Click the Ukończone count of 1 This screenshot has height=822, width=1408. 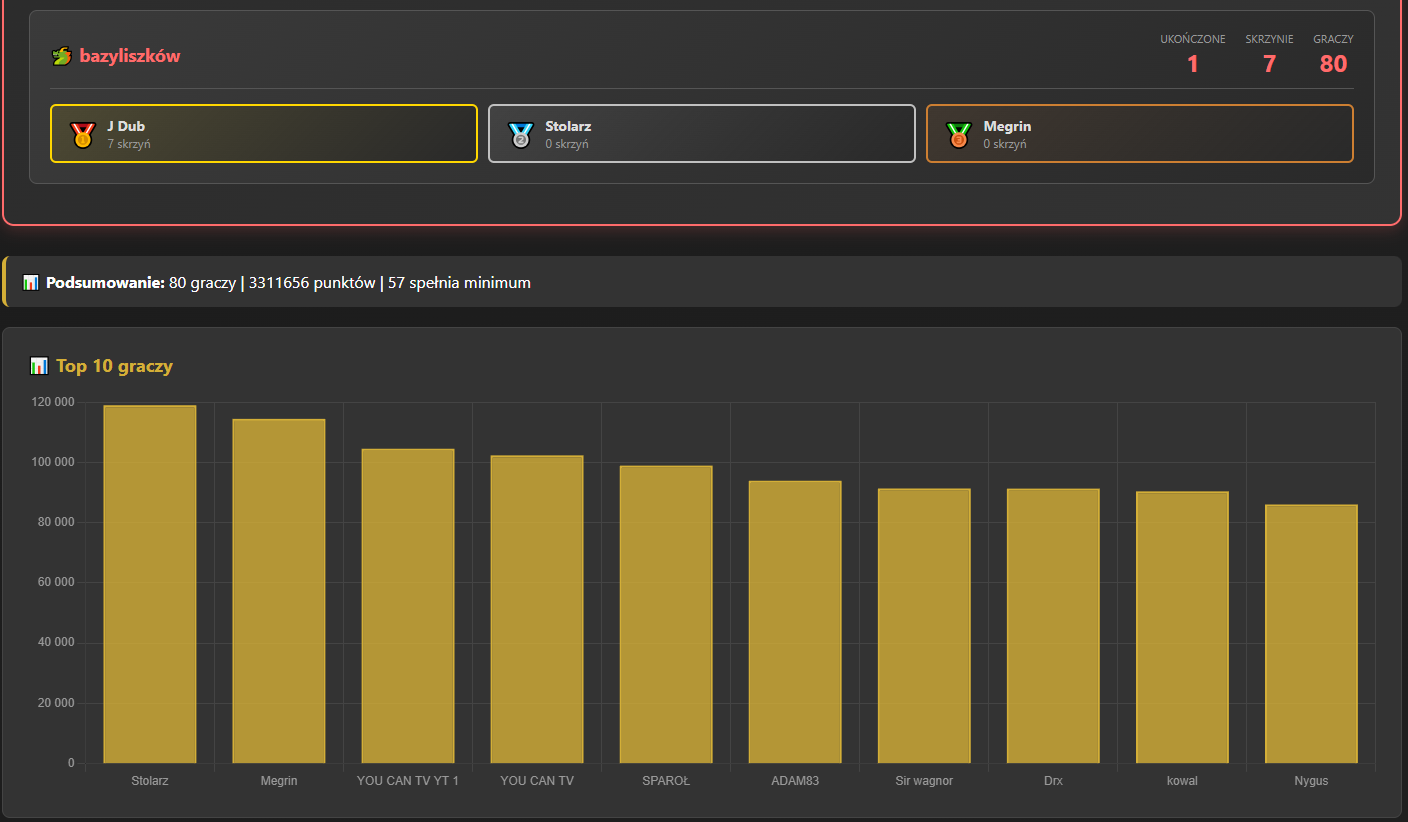point(1192,64)
